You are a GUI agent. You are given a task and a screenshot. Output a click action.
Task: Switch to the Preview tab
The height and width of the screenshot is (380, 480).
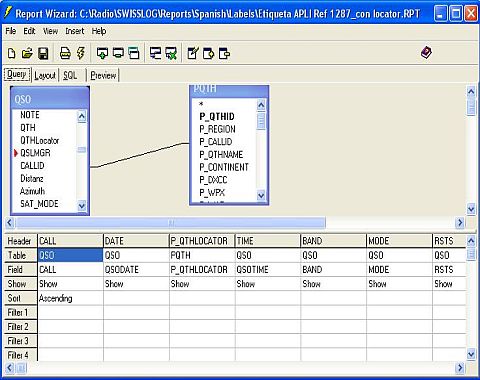[x=103, y=75]
